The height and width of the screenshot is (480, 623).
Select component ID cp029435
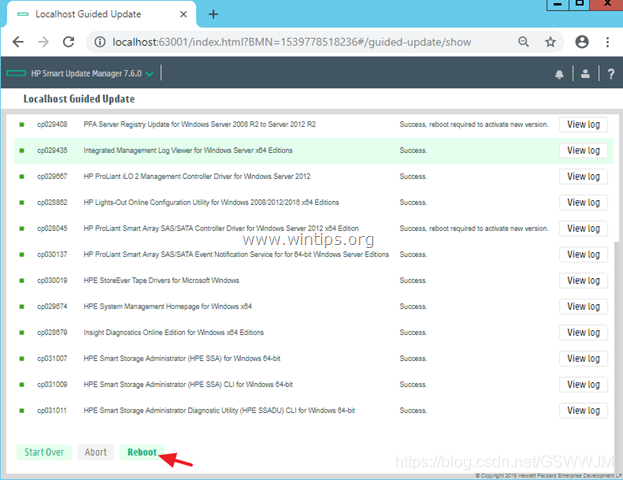[52, 151]
